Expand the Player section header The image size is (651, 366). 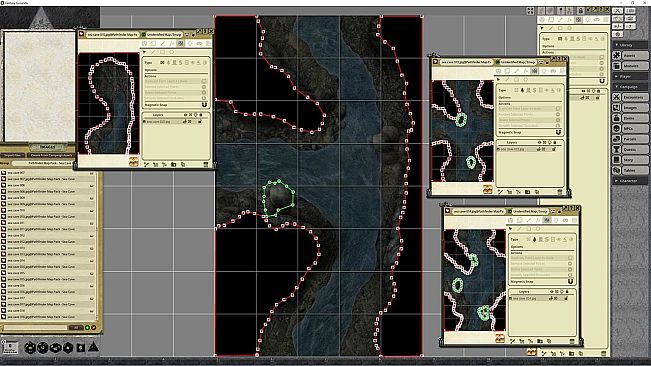pyautogui.click(x=630, y=76)
